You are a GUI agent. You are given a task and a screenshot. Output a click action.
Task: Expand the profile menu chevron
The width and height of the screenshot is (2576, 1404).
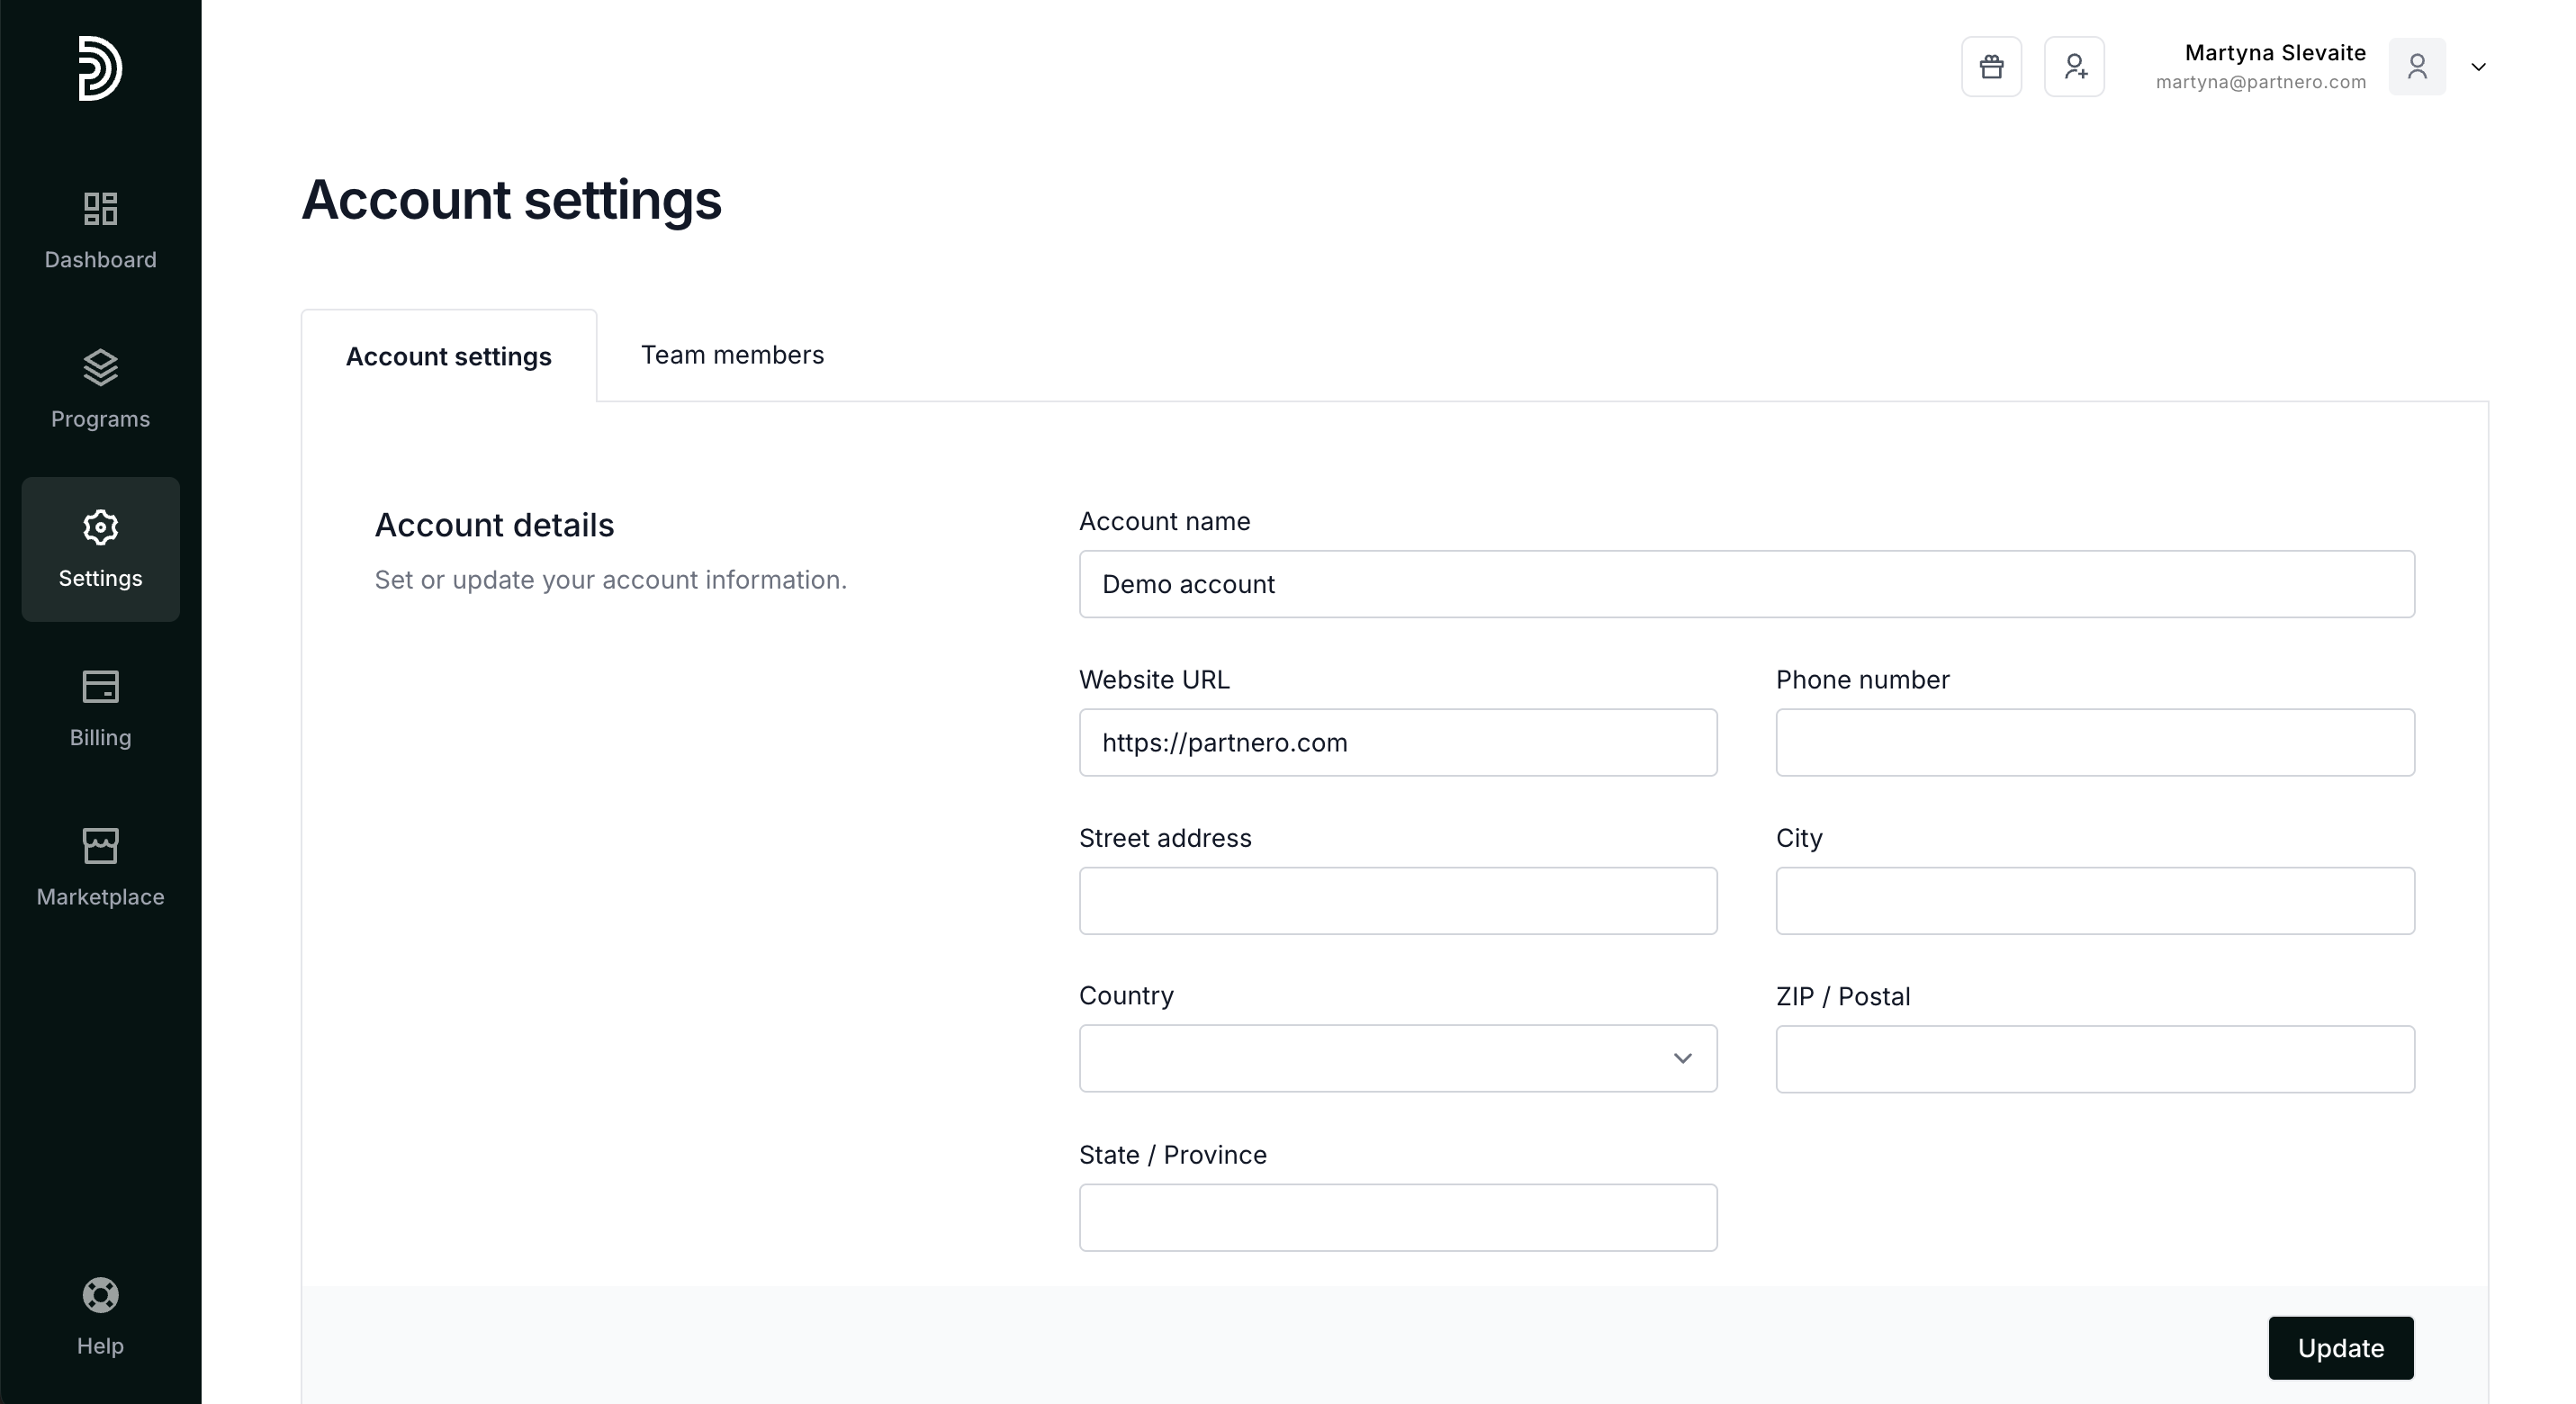(2478, 67)
